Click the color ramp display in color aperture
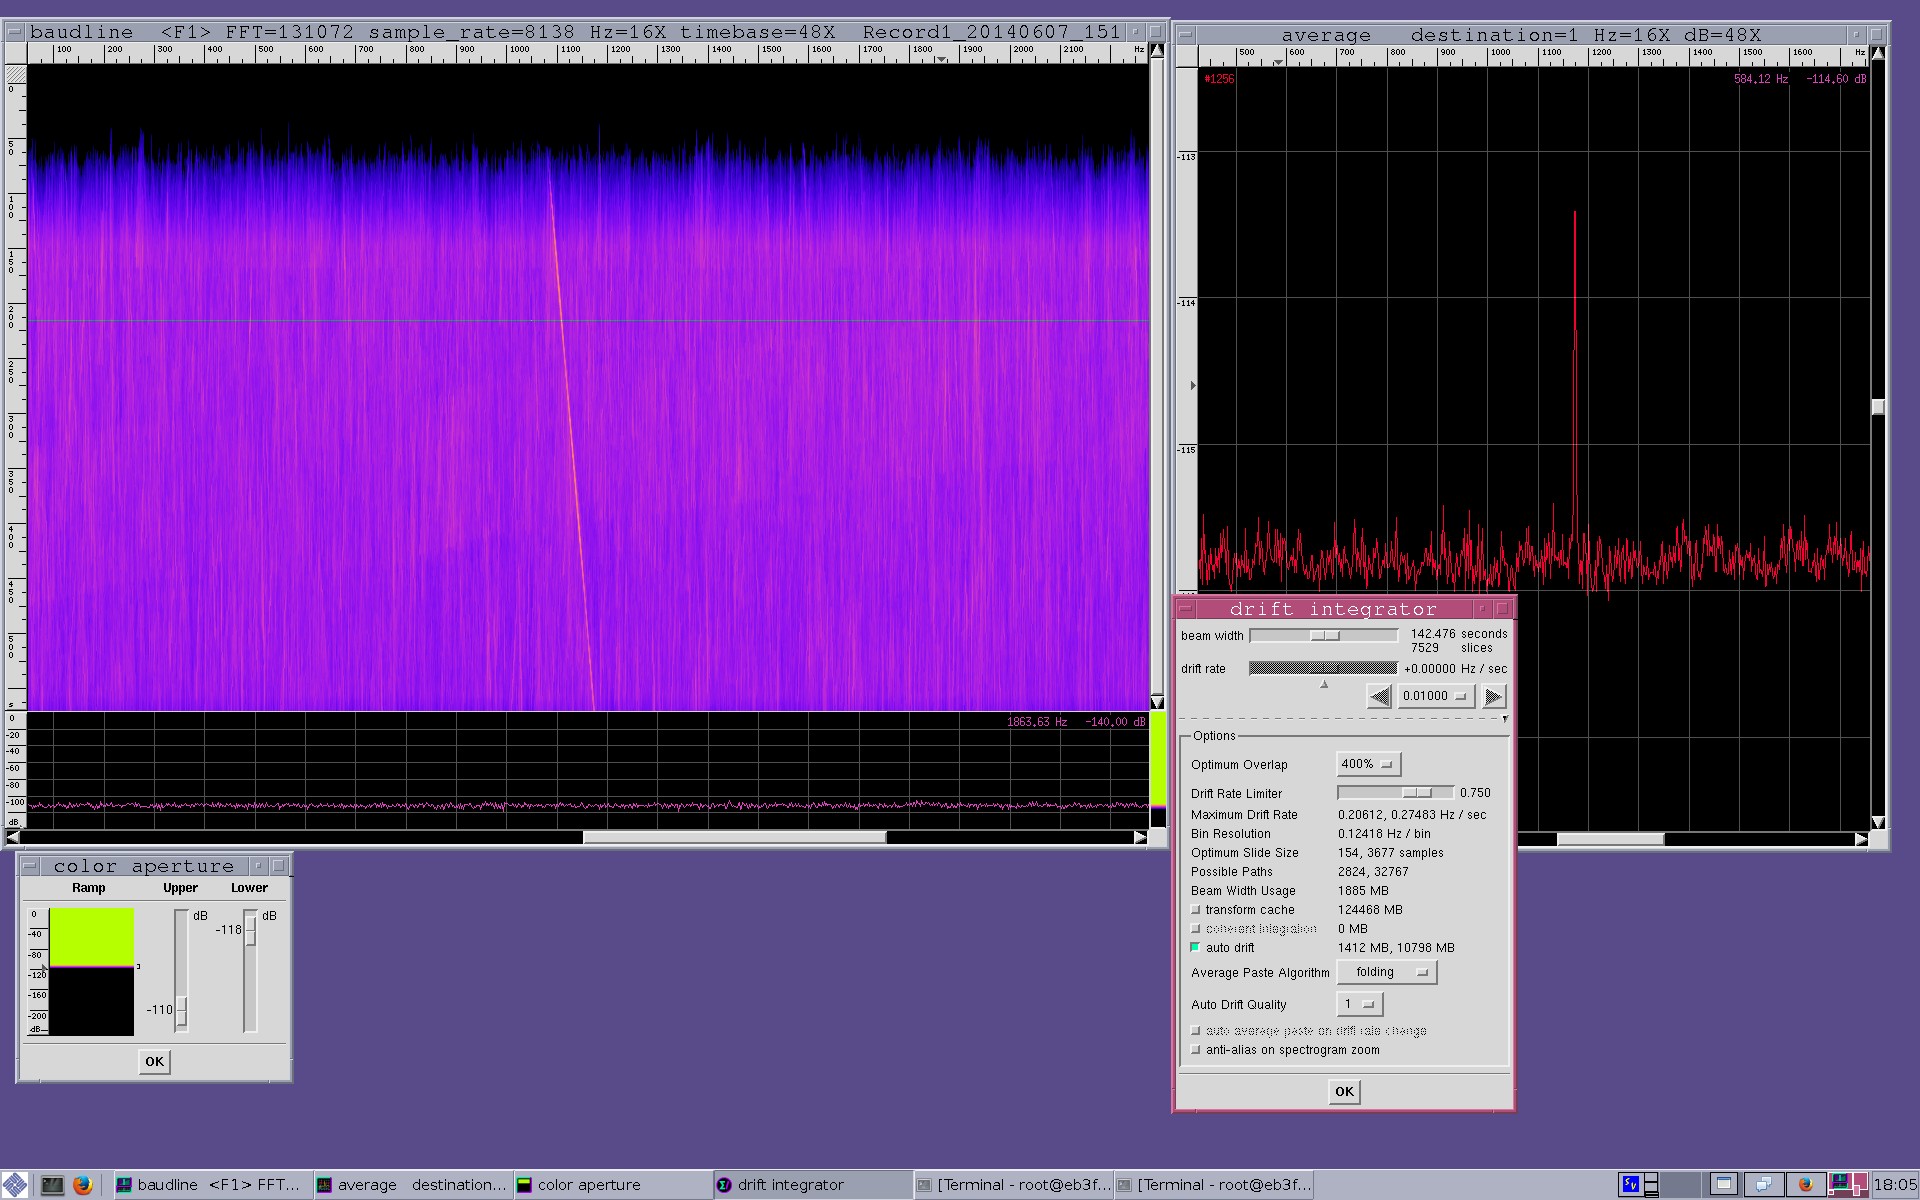This screenshot has width=1920, height=1200. [x=91, y=971]
